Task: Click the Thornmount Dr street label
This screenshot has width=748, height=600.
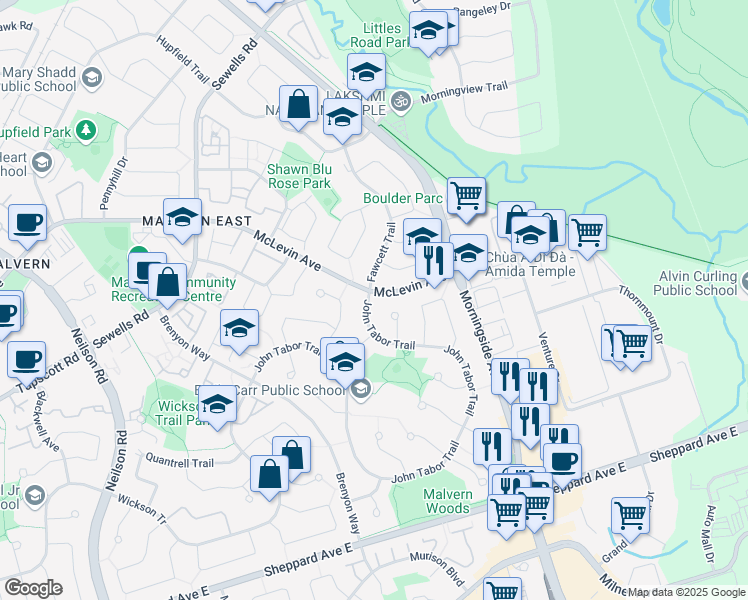Action: click(642, 314)
